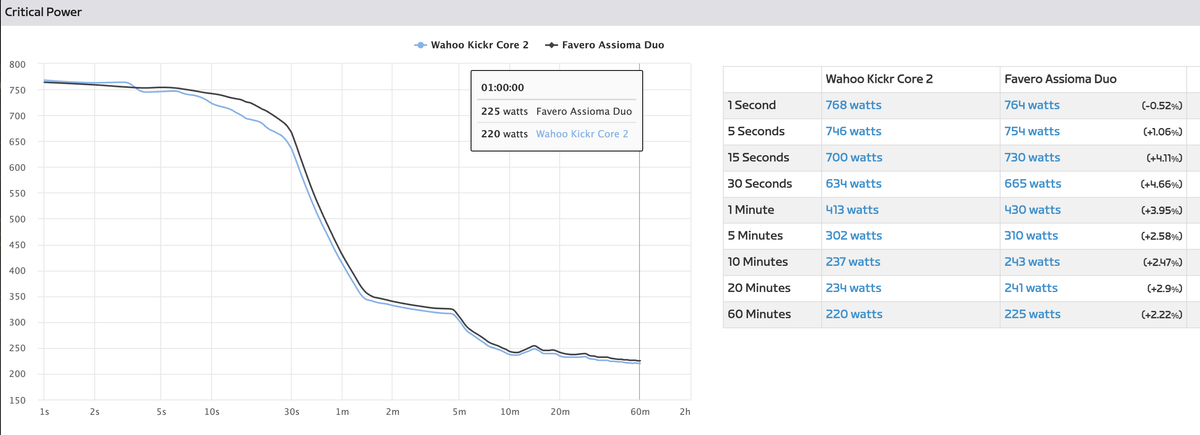The image size is (1200, 435).
Task: Open 243 watts 10 Minutes link
Action: 1031,262
